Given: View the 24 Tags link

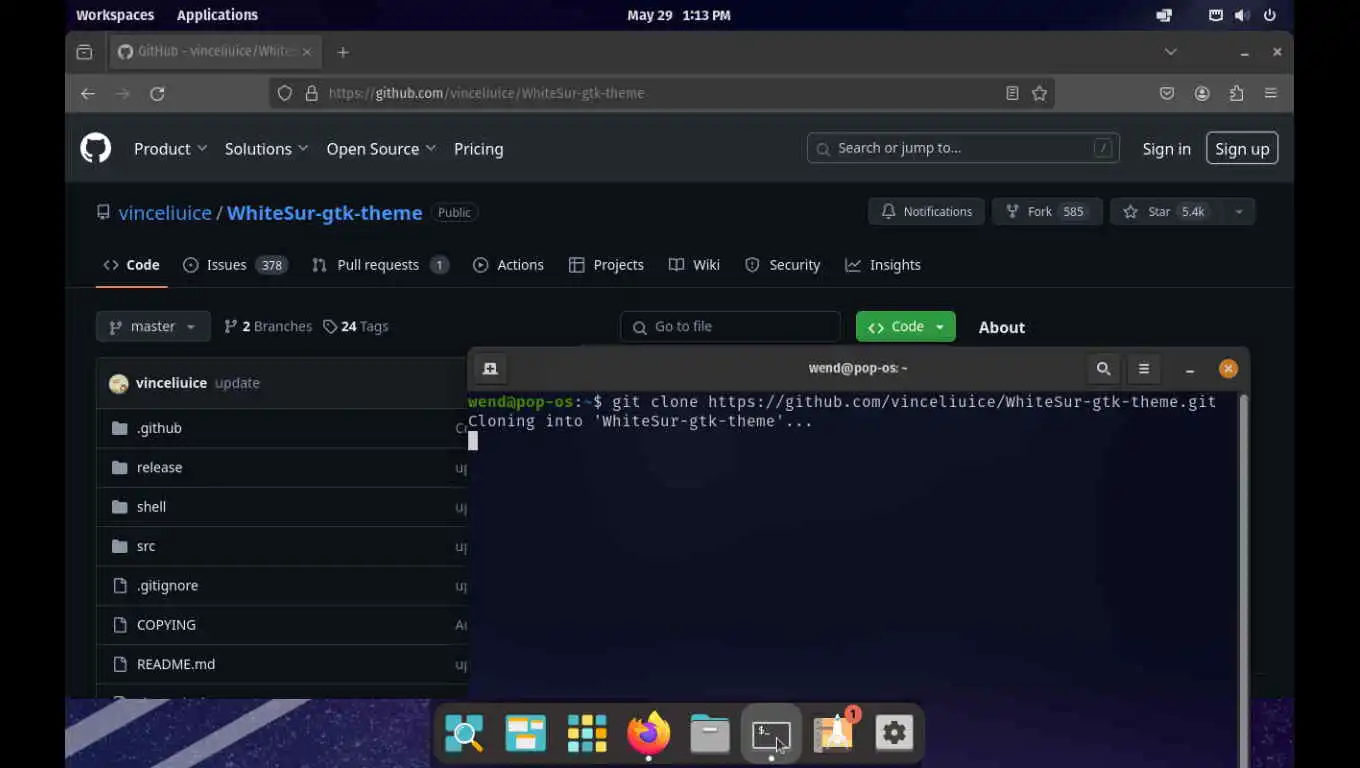Looking at the screenshot, I should tap(356, 326).
